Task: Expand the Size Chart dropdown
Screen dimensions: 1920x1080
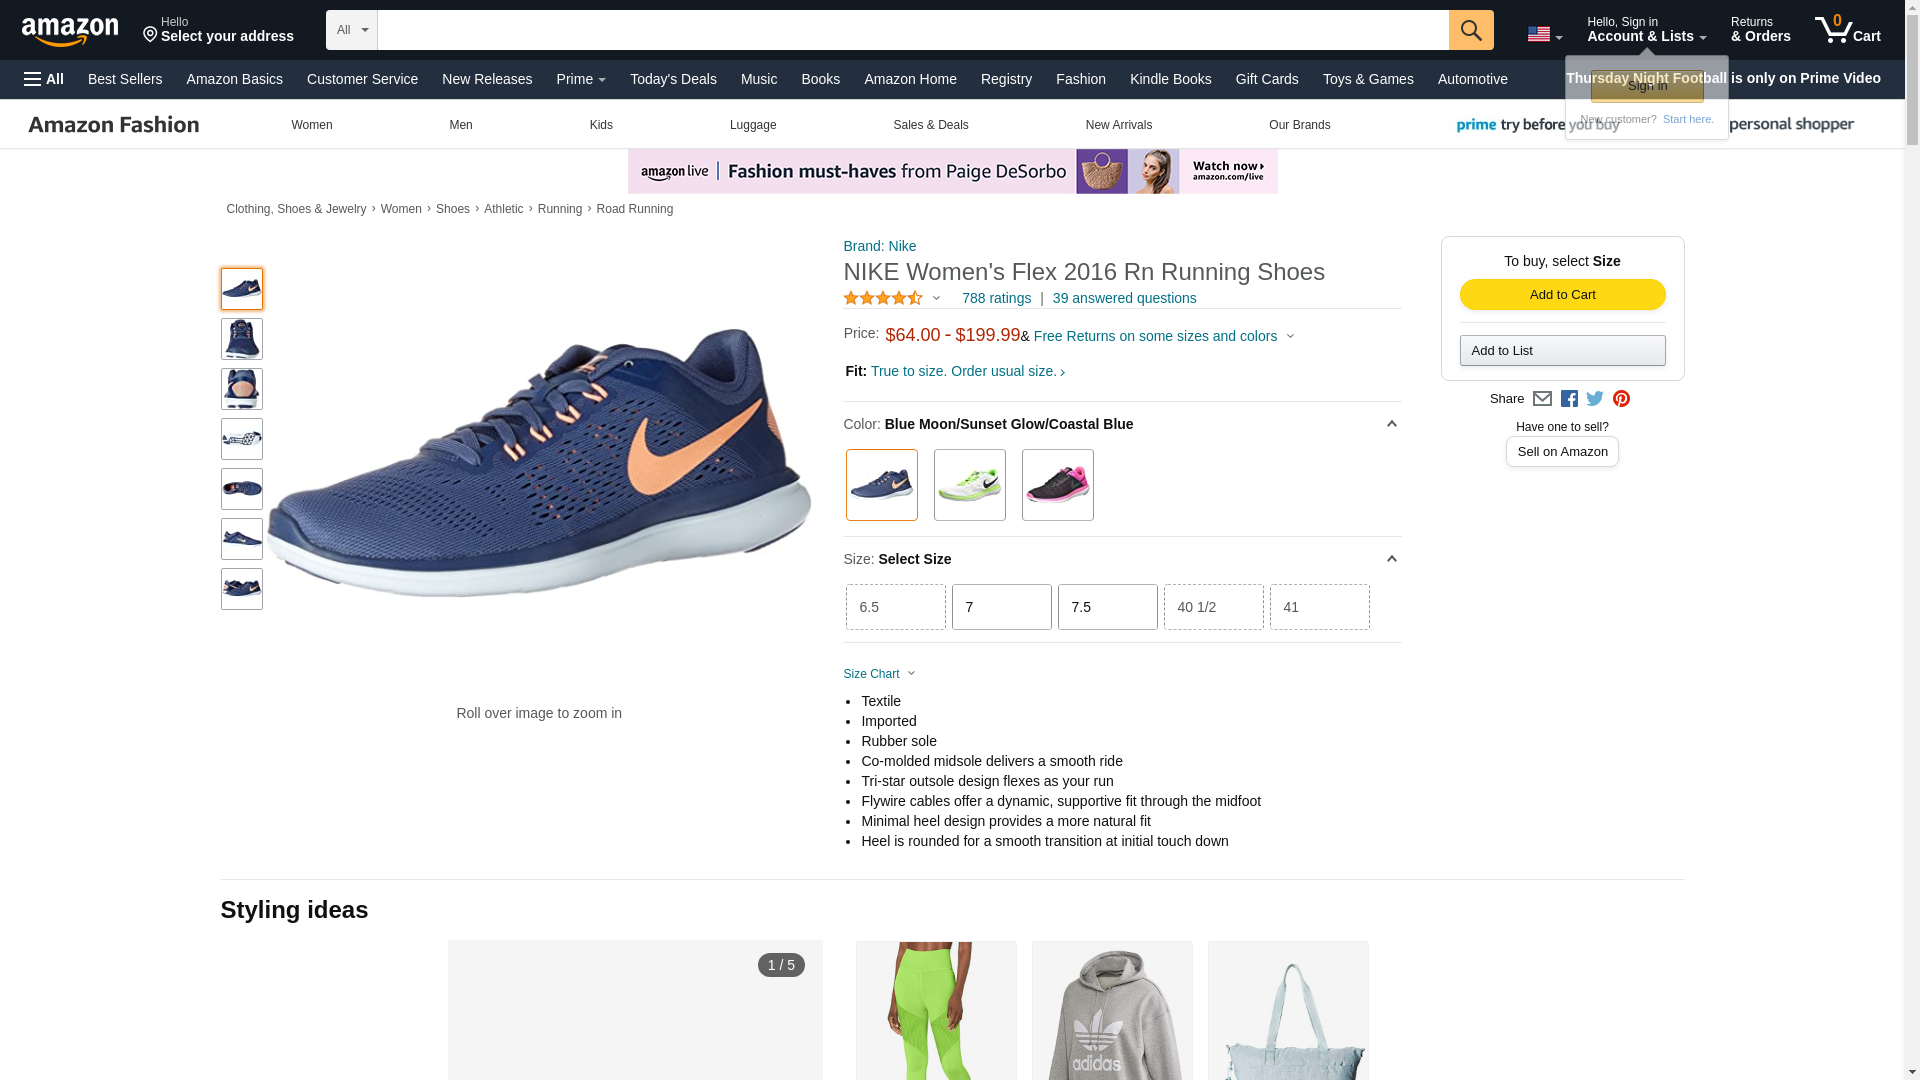Action: (x=880, y=674)
